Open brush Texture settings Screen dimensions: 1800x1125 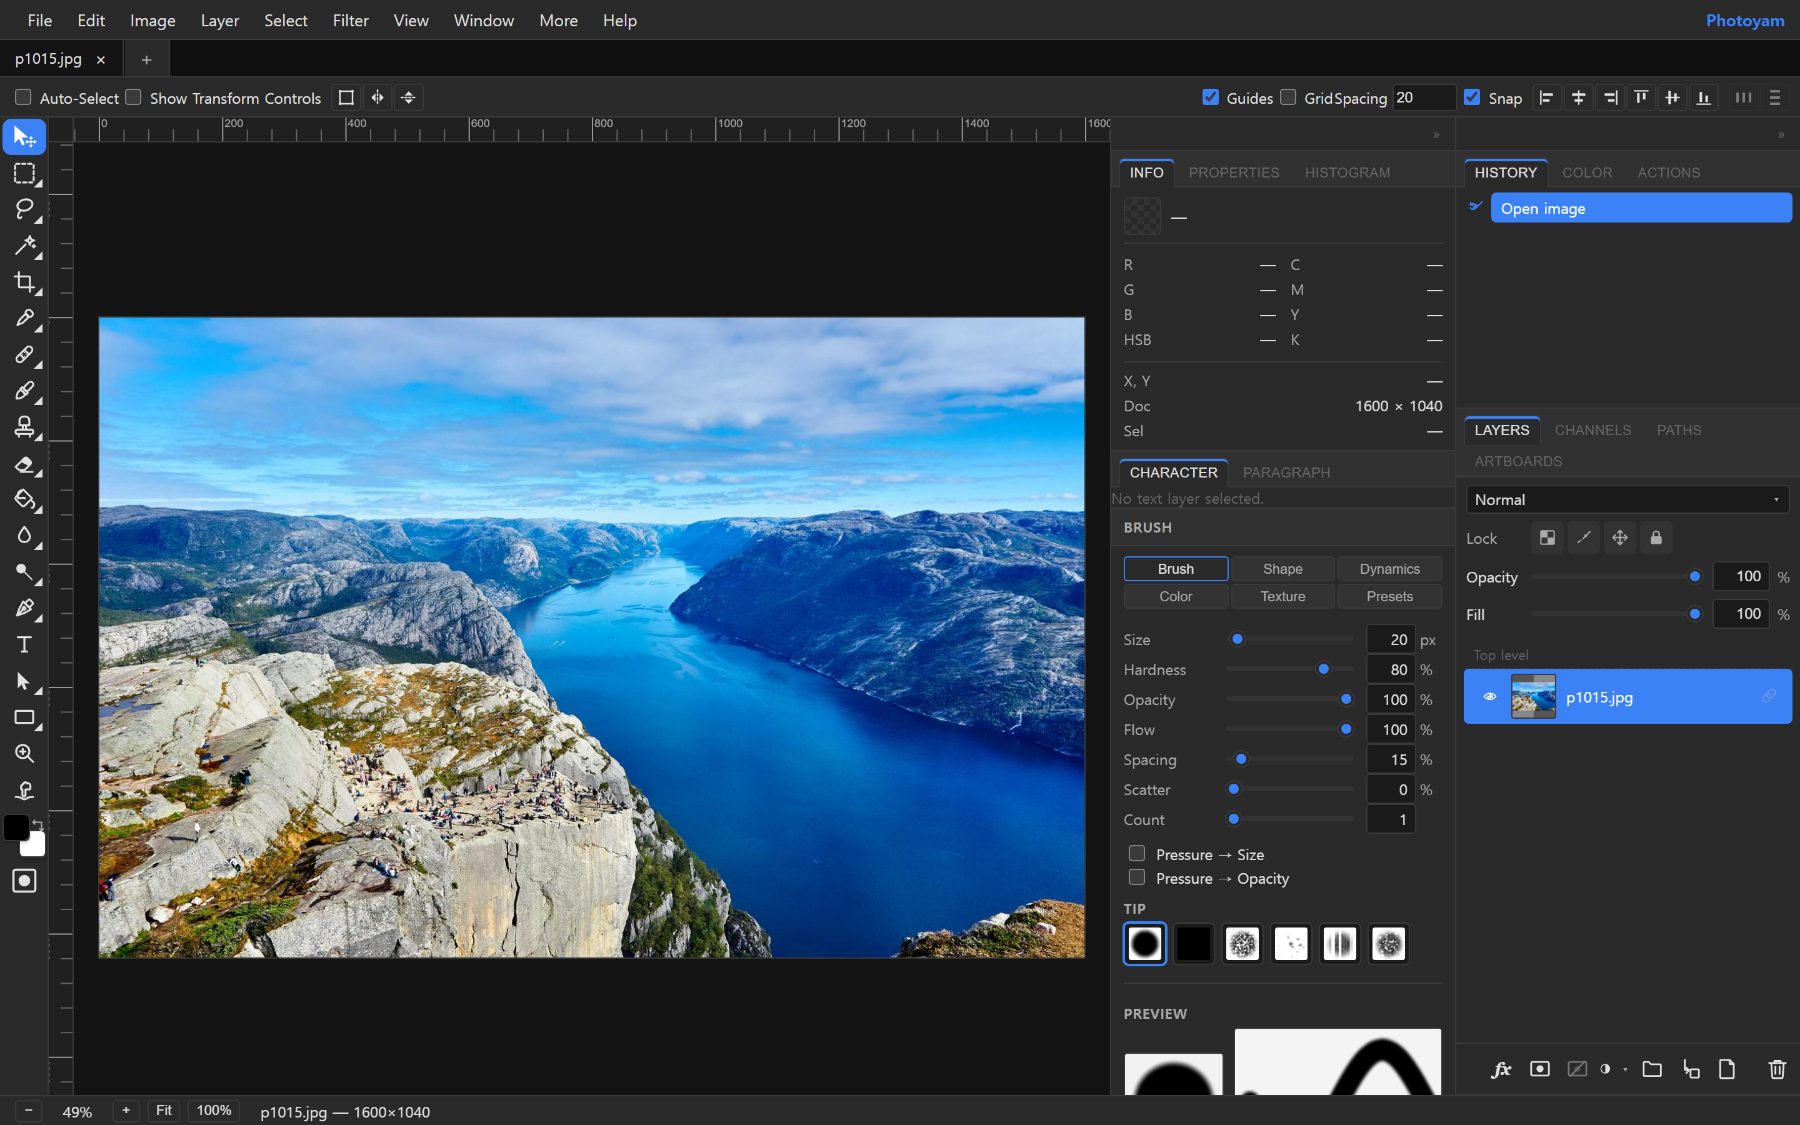pyautogui.click(x=1283, y=596)
